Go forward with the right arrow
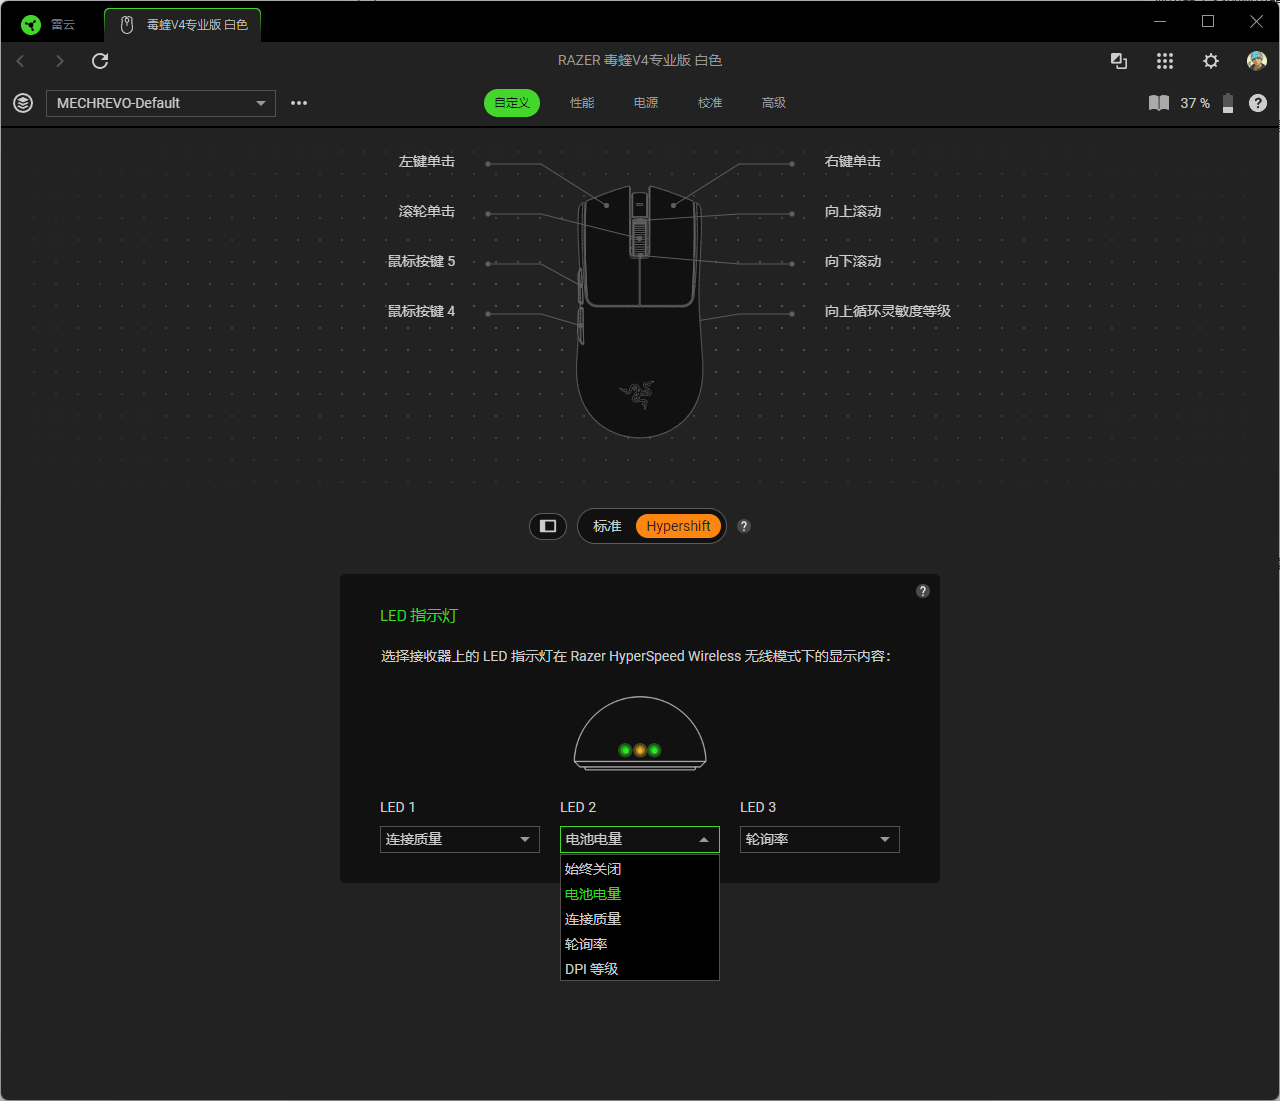This screenshot has width=1280, height=1101. tap(60, 61)
